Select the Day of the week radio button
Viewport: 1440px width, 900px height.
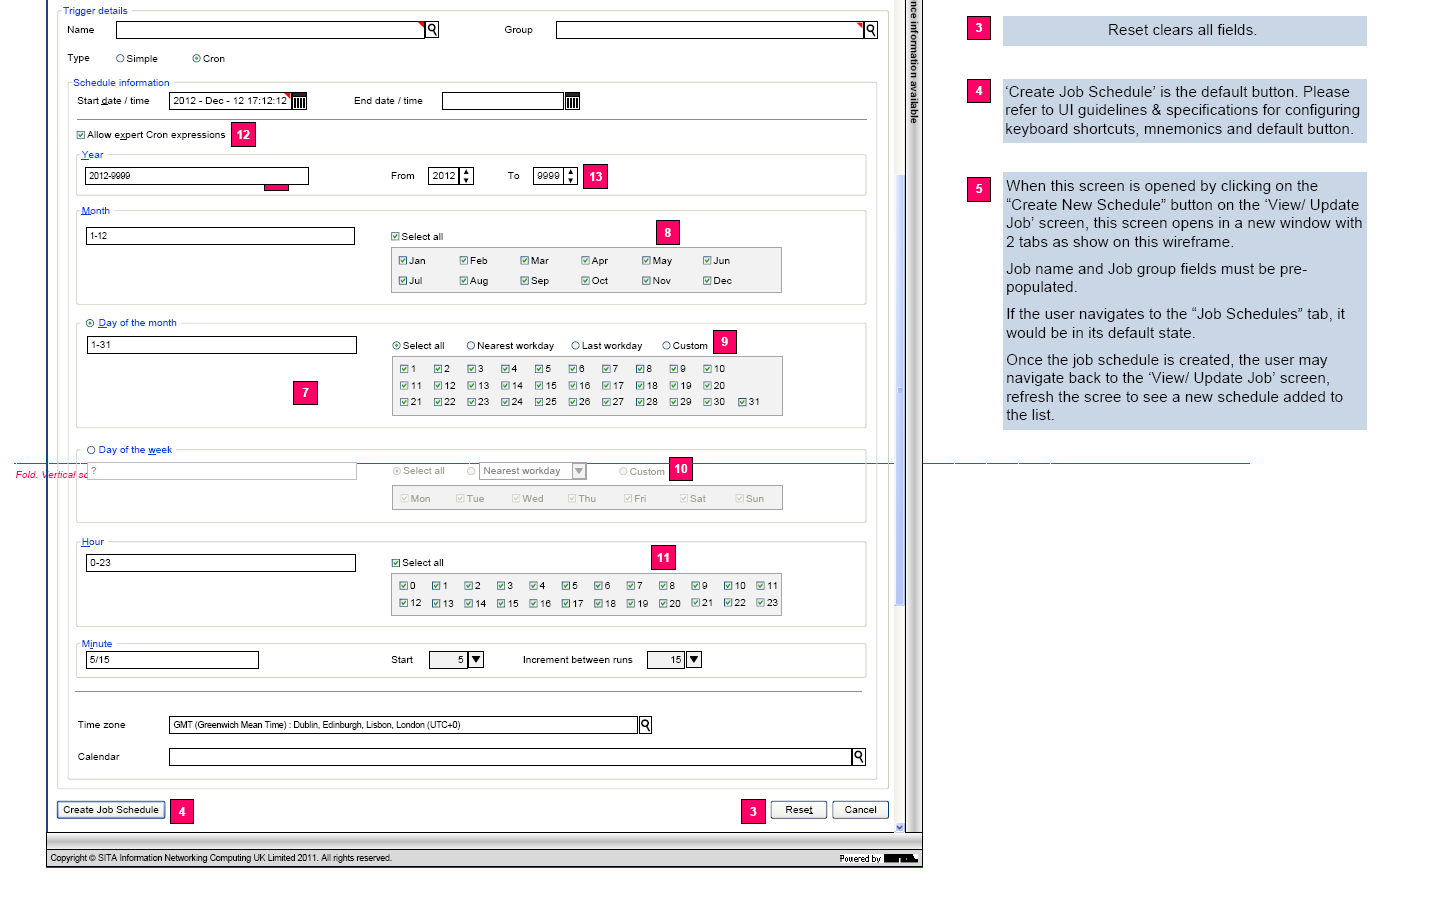pos(89,449)
